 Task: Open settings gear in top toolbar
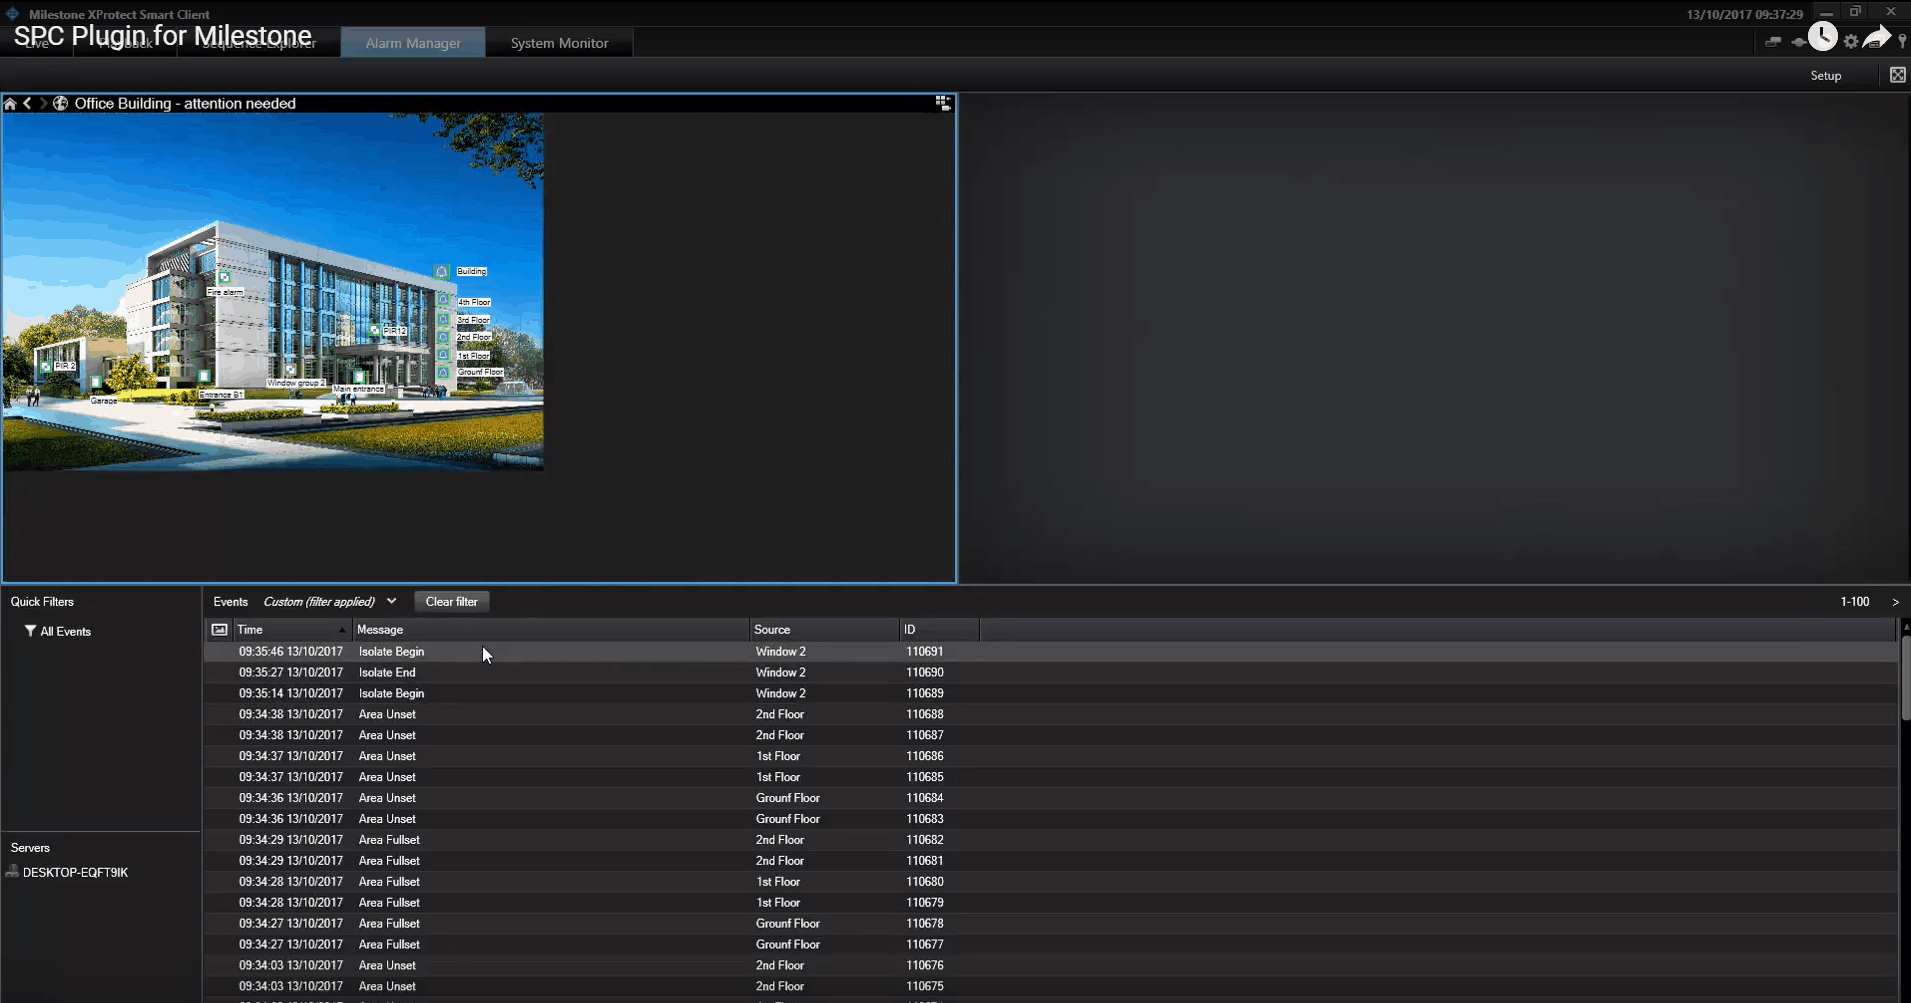click(1851, 42)
